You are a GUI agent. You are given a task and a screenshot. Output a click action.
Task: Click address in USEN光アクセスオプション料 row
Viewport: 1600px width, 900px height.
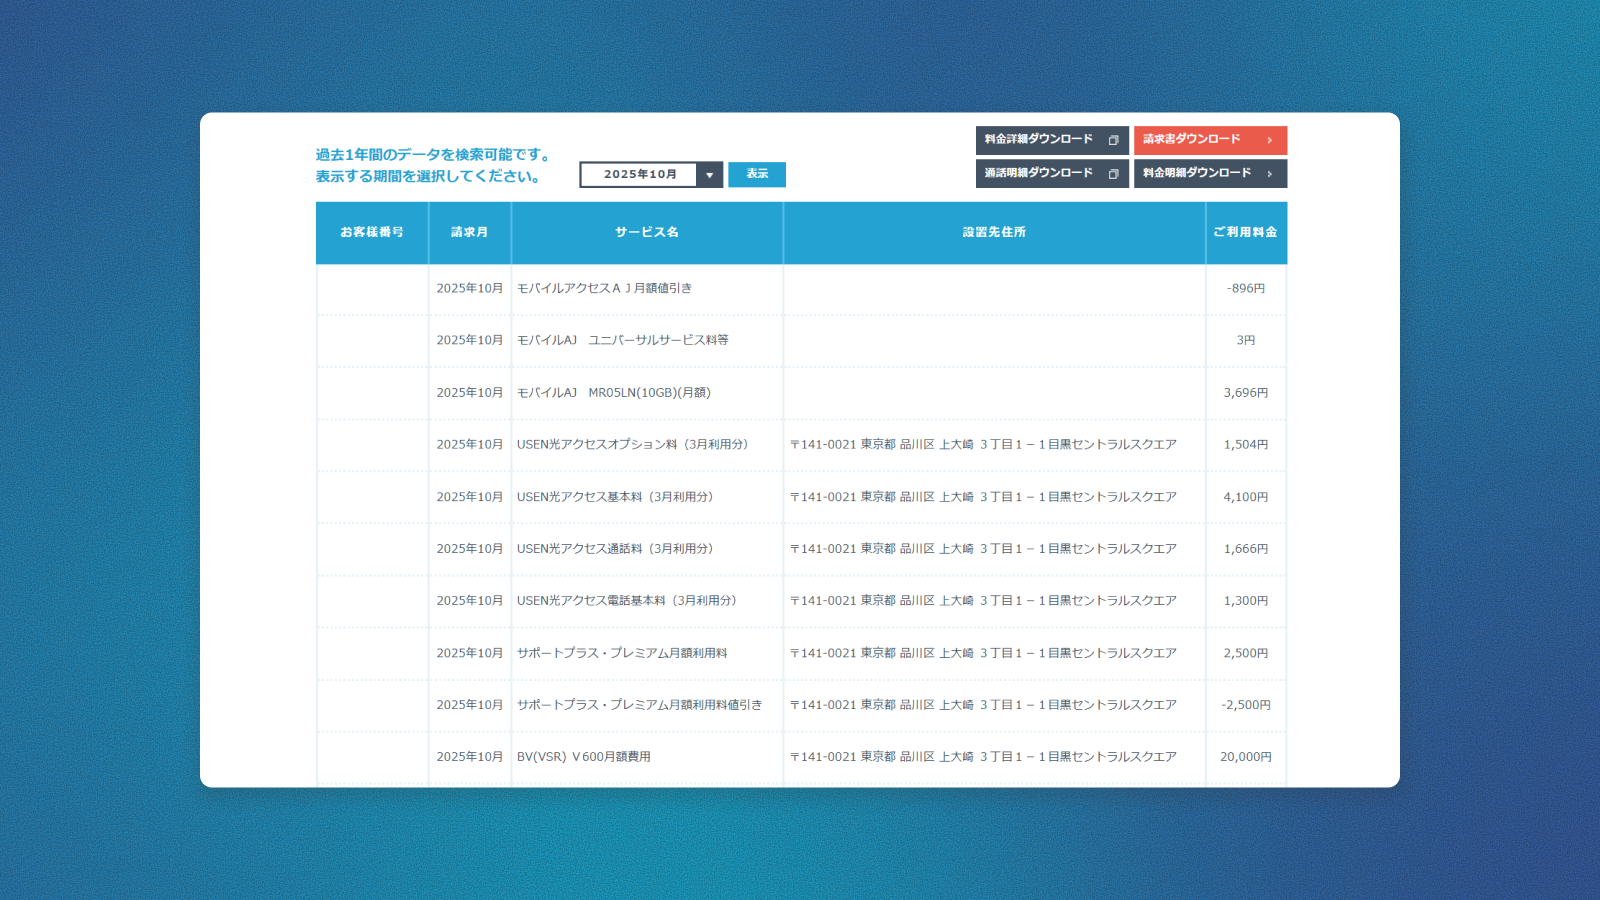click(983, 445)
